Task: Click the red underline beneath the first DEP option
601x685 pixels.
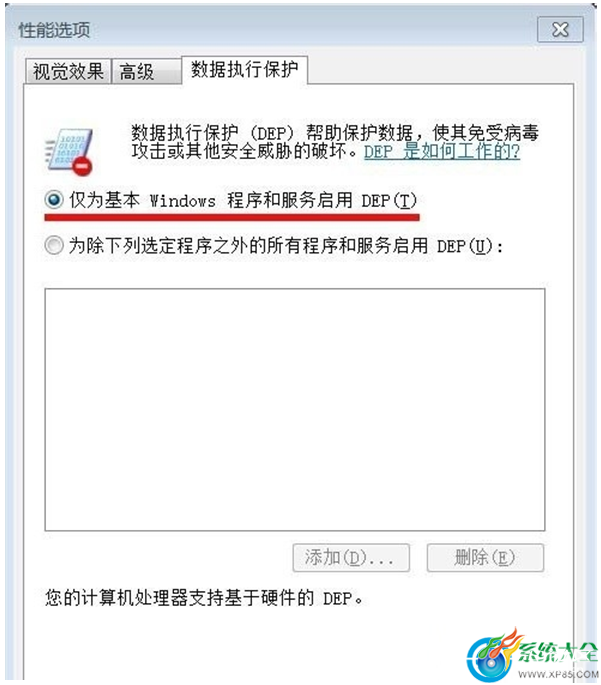Action: click(x=232, y=218)
